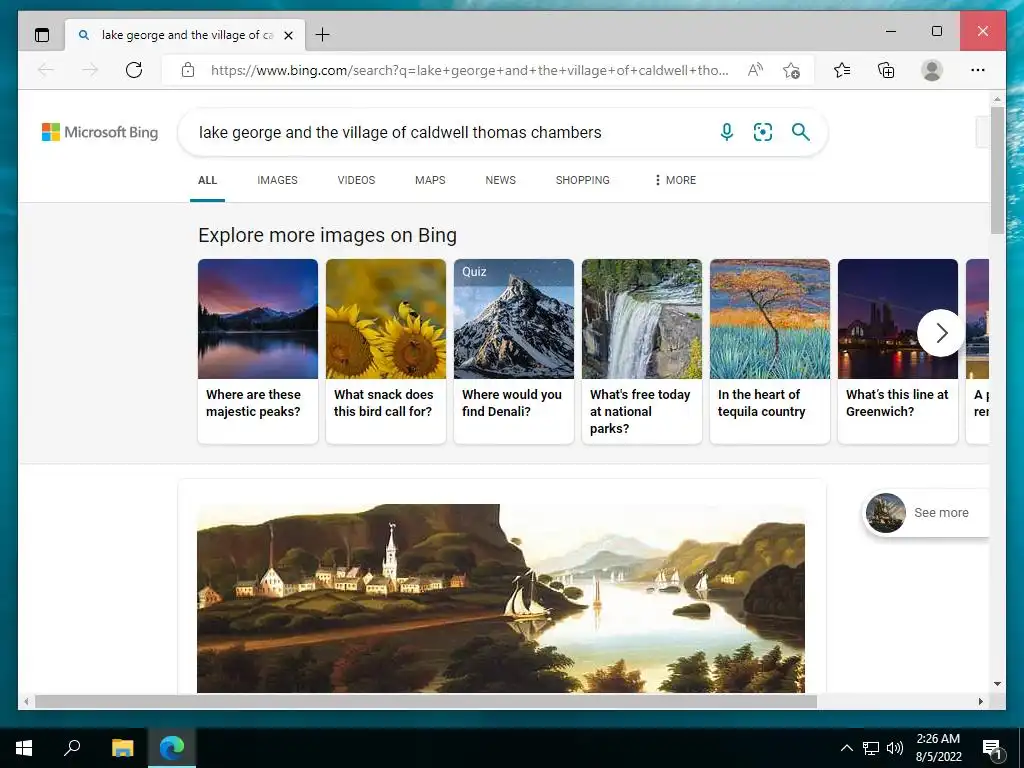Click the bing.com address bar URL
The image size is (1024, 768).
(x=469, y=70)
